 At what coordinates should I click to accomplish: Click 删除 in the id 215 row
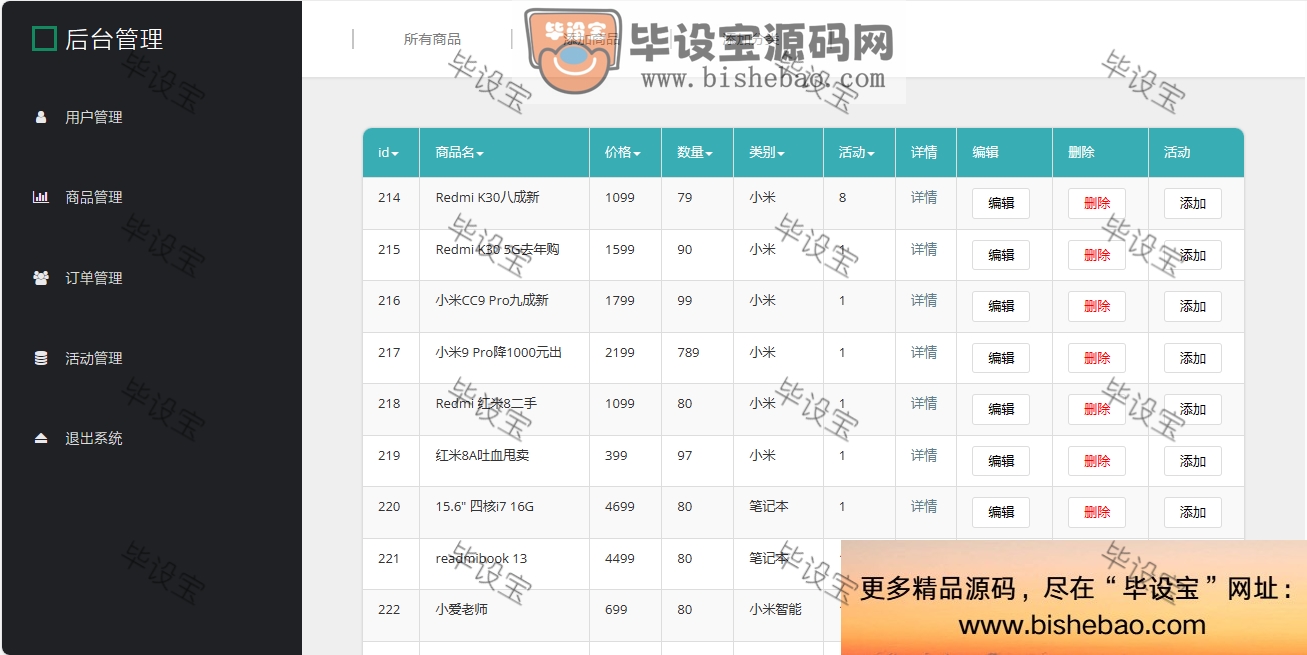coord(1097,255)
